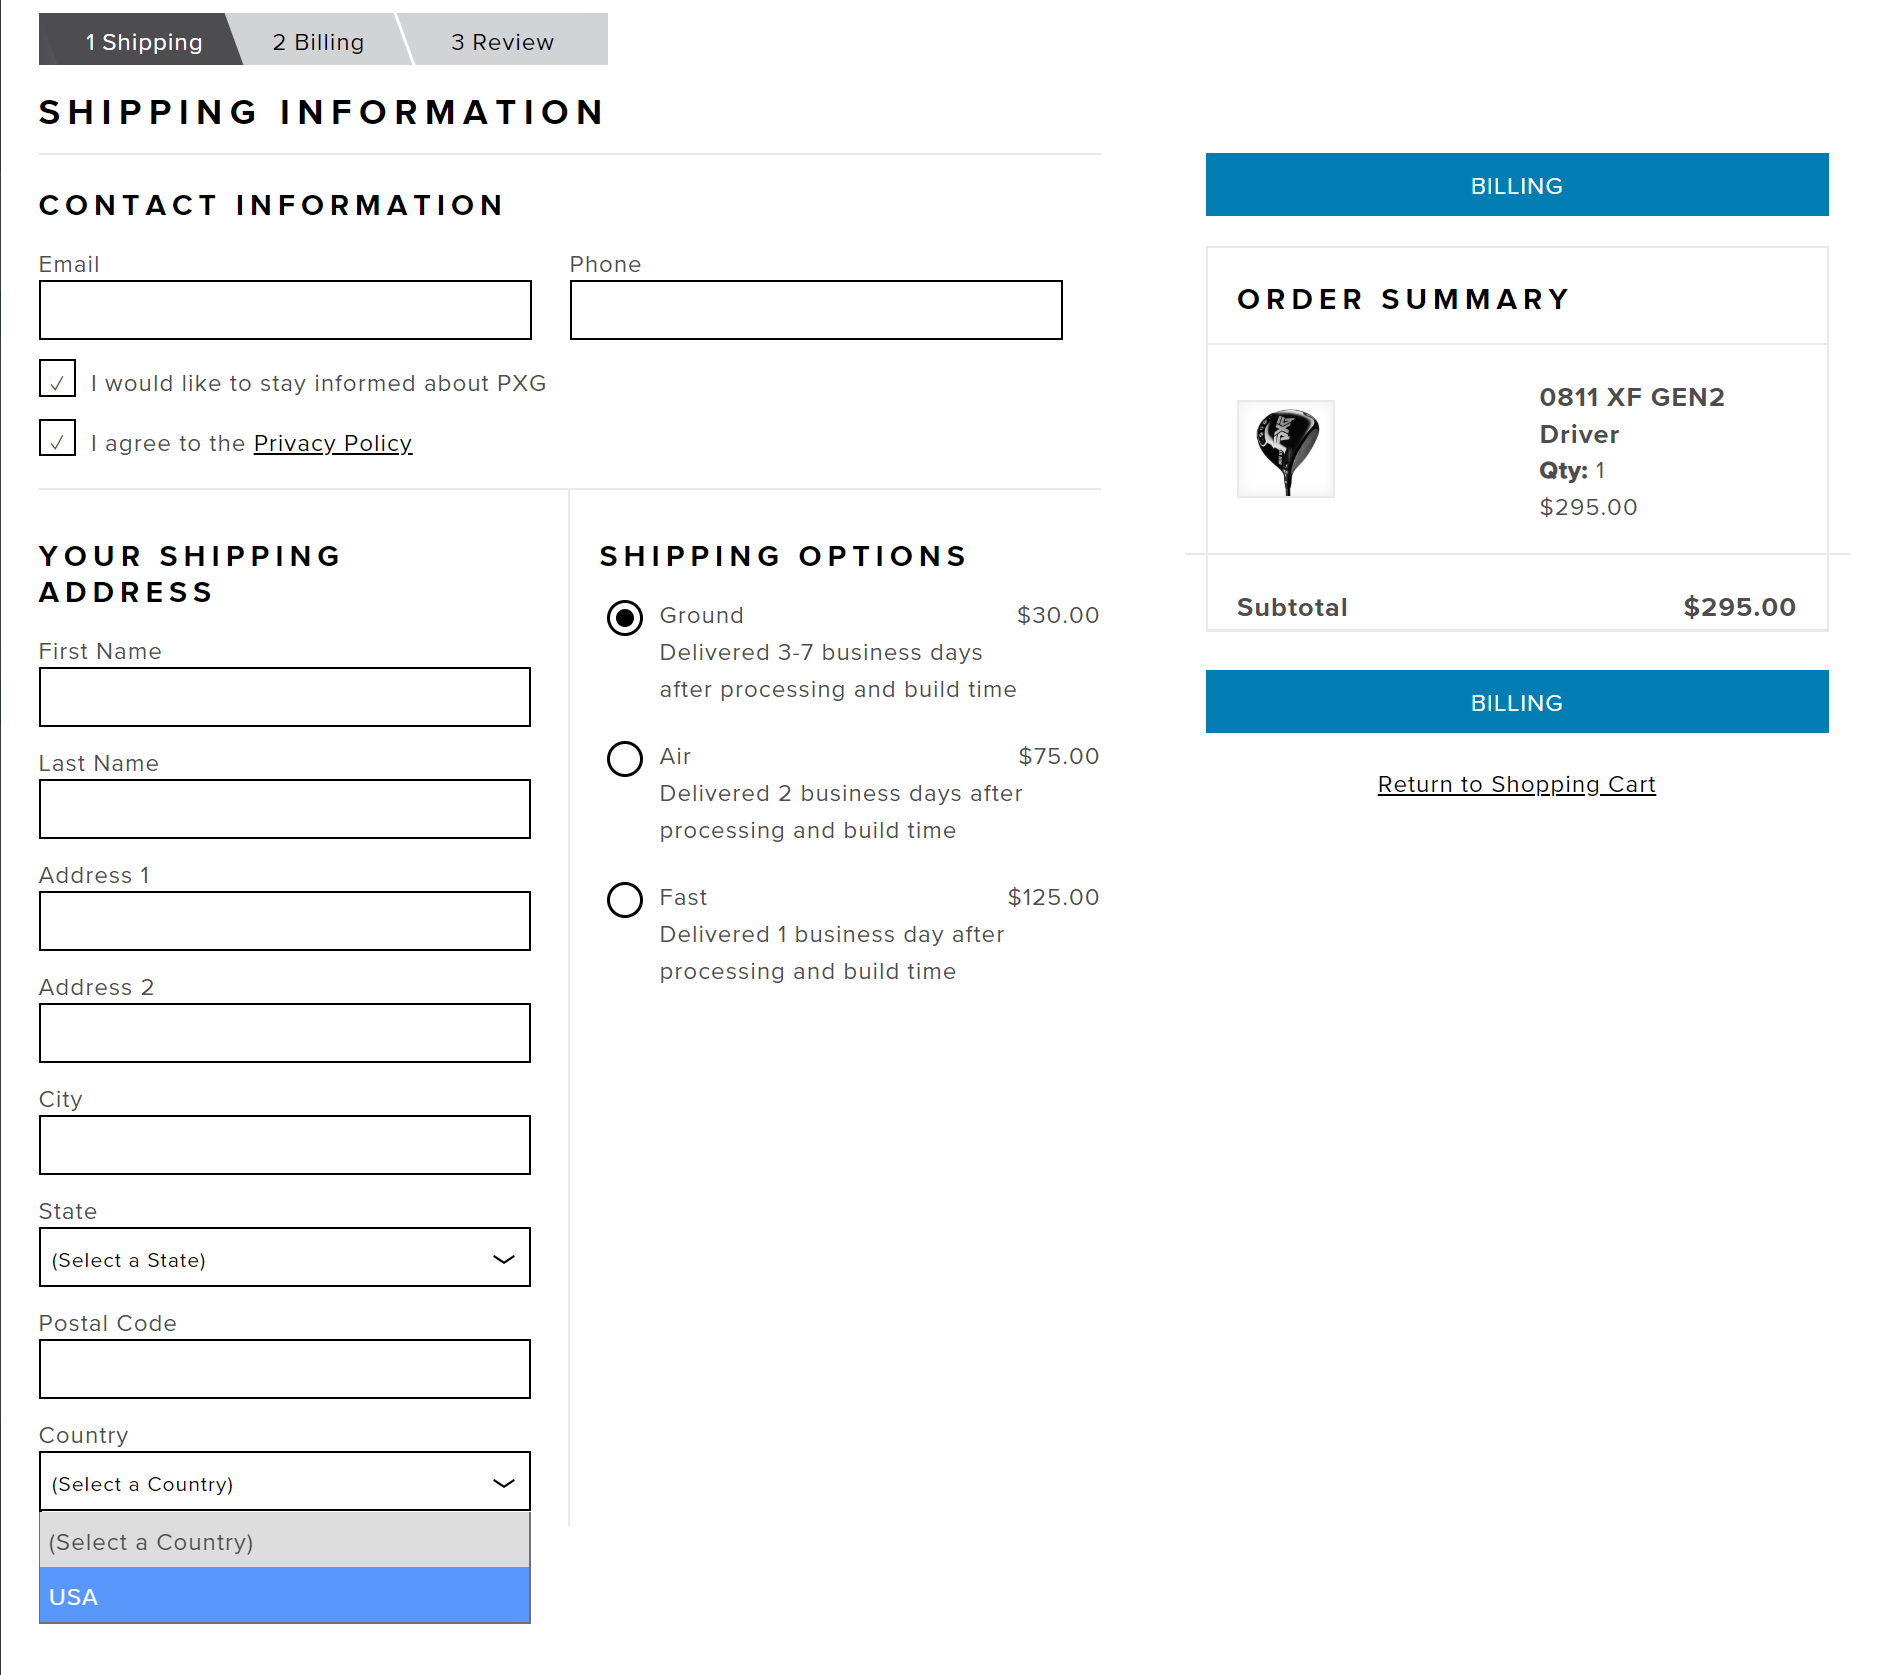Click the driver product thumbnail image
1889x1675 pixels.
click(1285, 449)
